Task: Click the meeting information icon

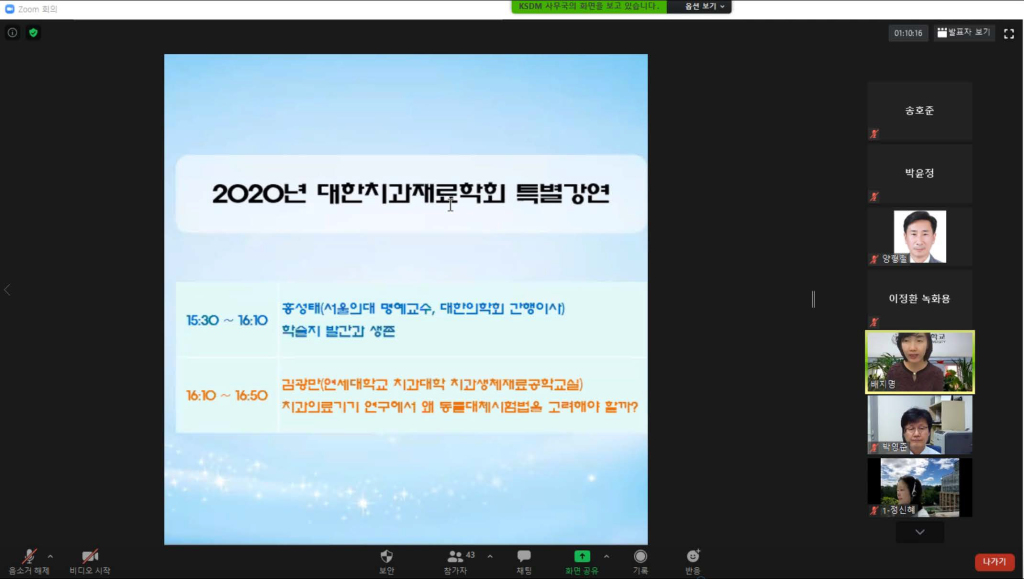Action: coord(13,32)
